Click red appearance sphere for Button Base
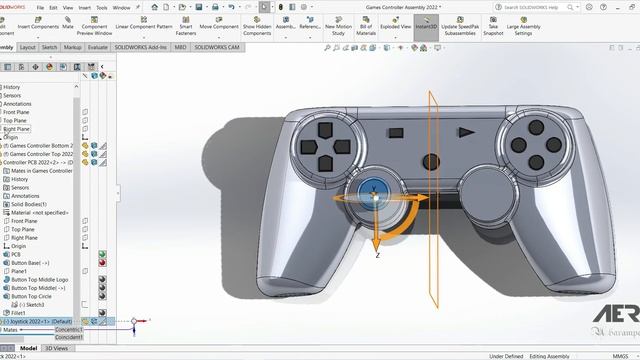 (102, 263)
